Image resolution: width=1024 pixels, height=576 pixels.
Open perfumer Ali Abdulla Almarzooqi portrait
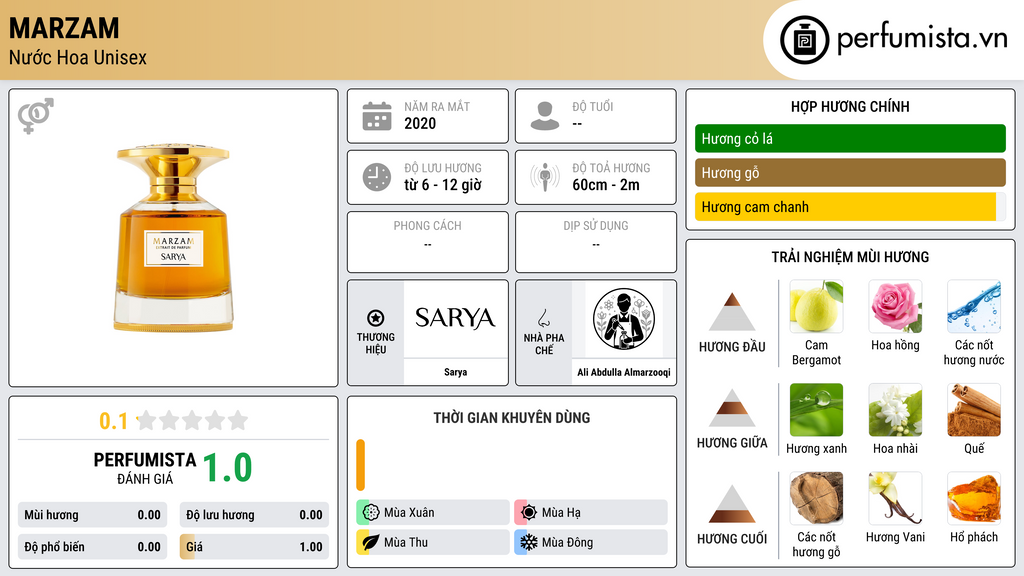click(624, 319)
